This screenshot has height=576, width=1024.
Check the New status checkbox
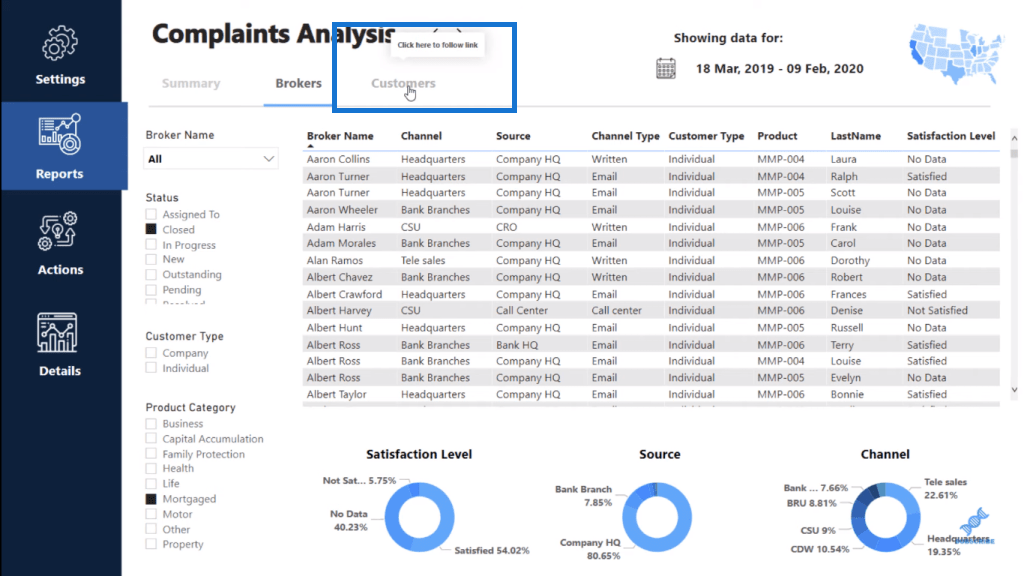pyautogui.click(x=151, y=259)
